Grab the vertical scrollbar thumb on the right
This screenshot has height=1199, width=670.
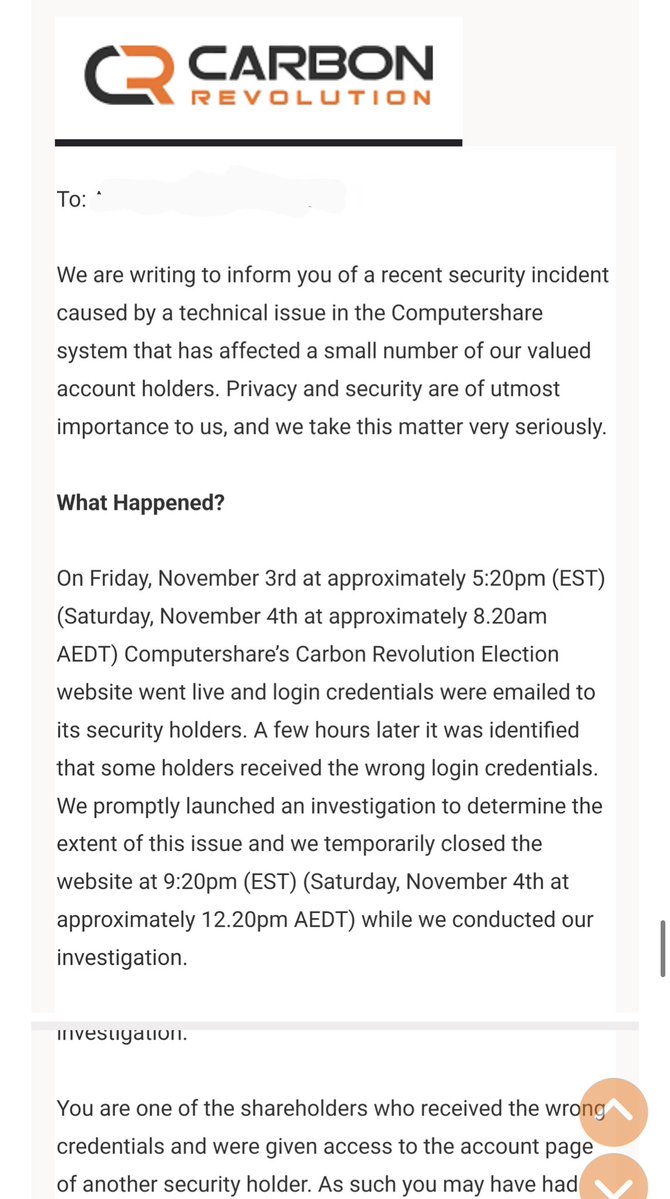tap(662, 947)
